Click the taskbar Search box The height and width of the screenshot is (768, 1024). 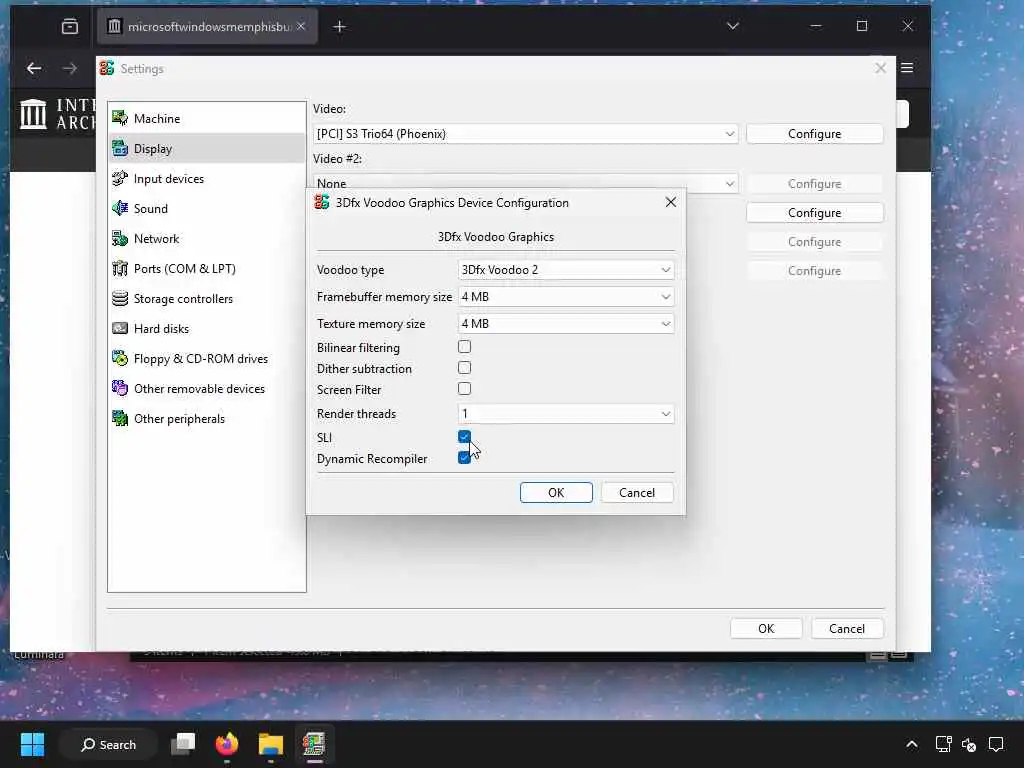(108, 744)
